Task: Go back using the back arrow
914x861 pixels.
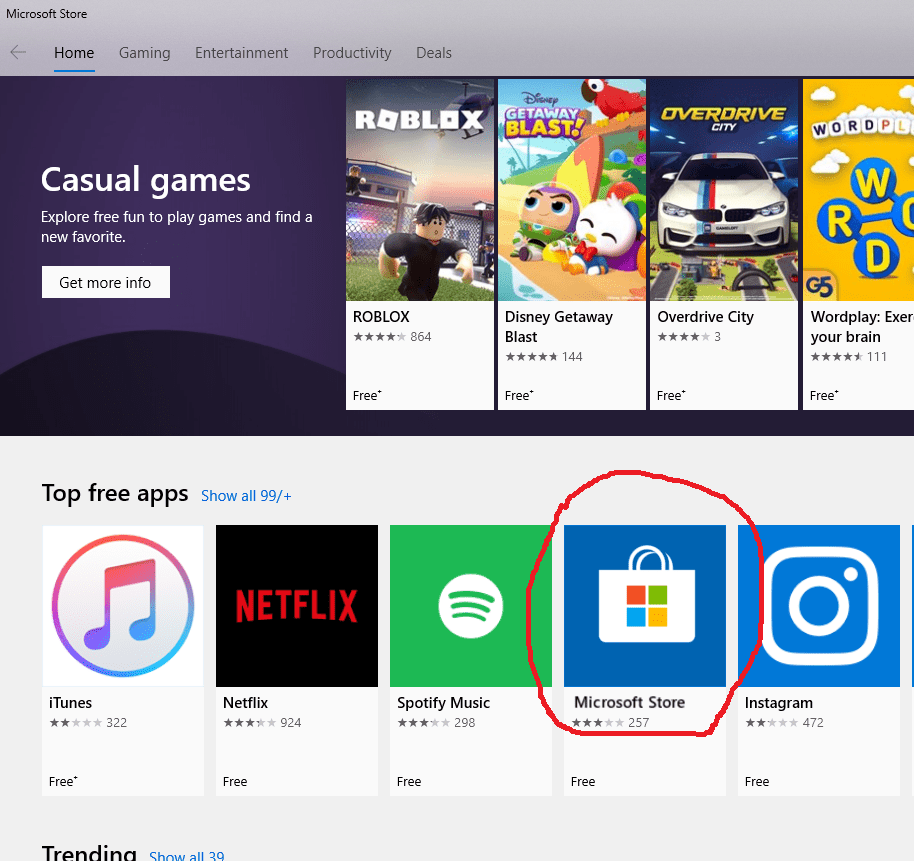Action: (x=18, y=52)
